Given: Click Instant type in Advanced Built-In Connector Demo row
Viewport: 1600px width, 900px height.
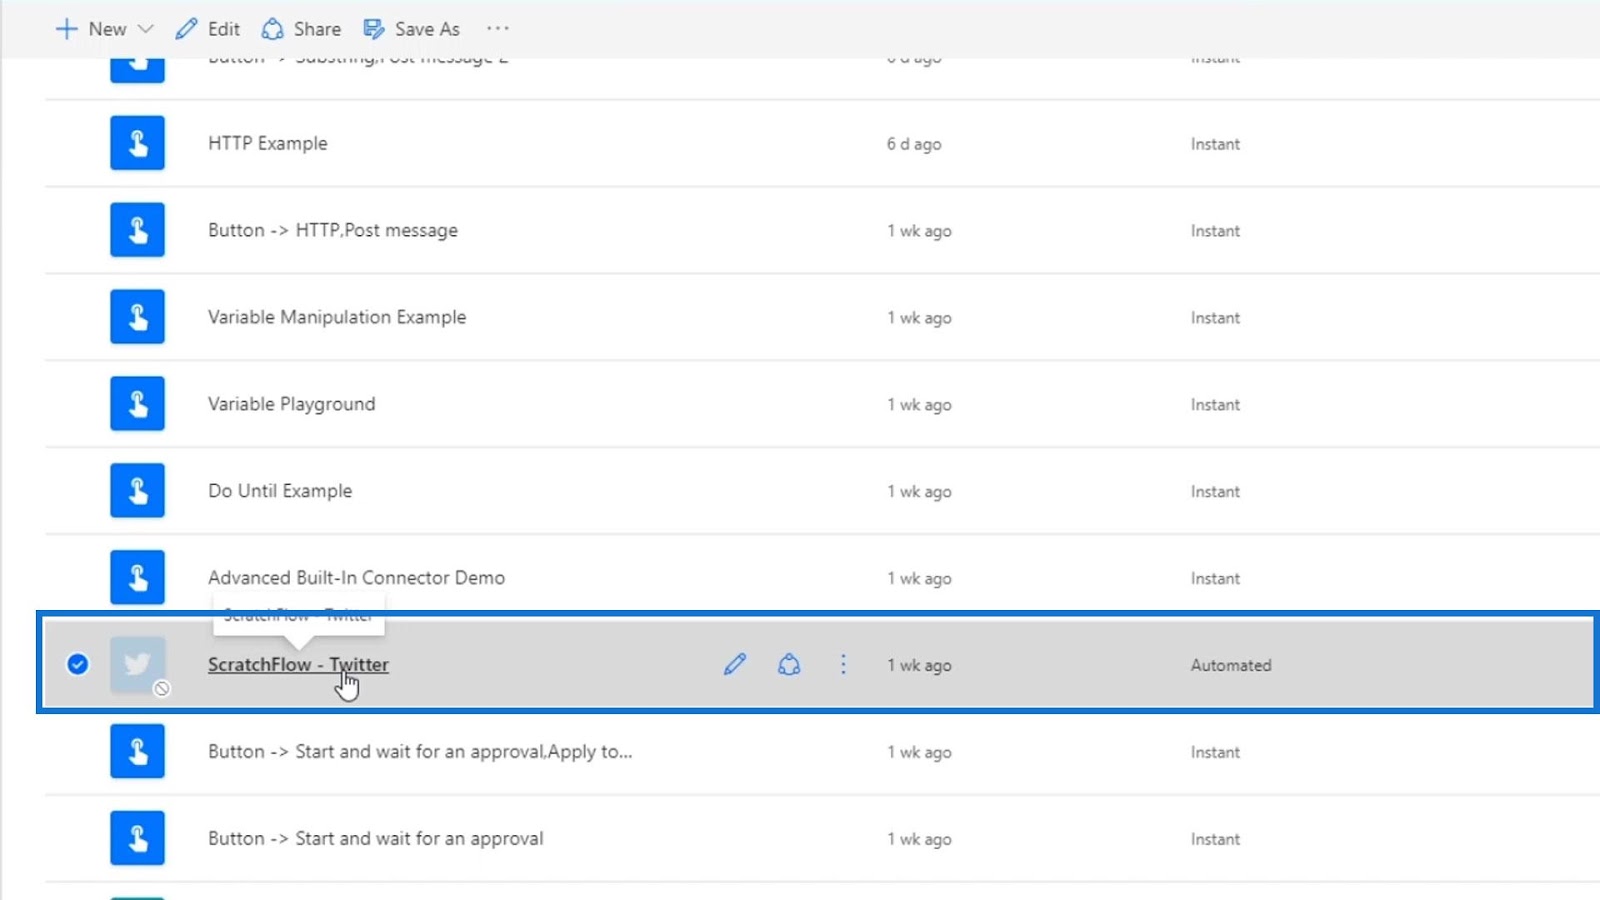Looking at the screenshot, I should click(x=1215, y=579).
